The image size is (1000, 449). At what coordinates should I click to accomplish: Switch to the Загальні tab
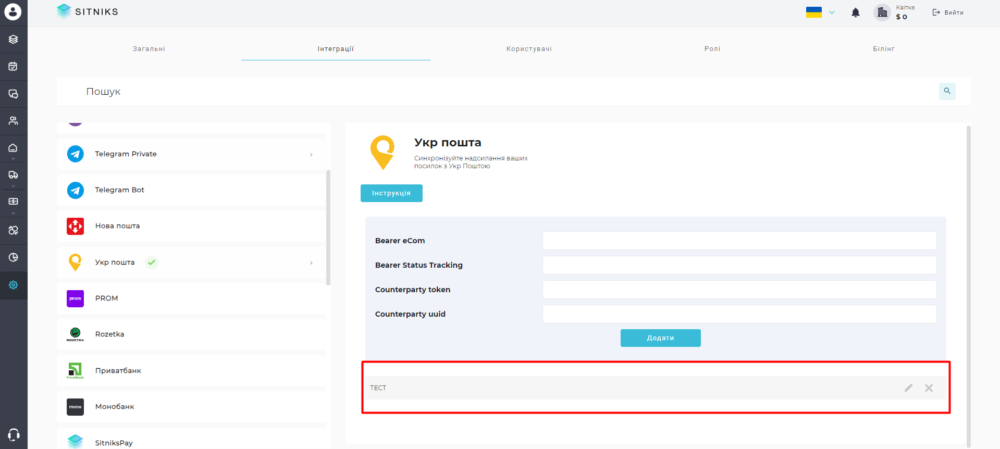(149, 49)
